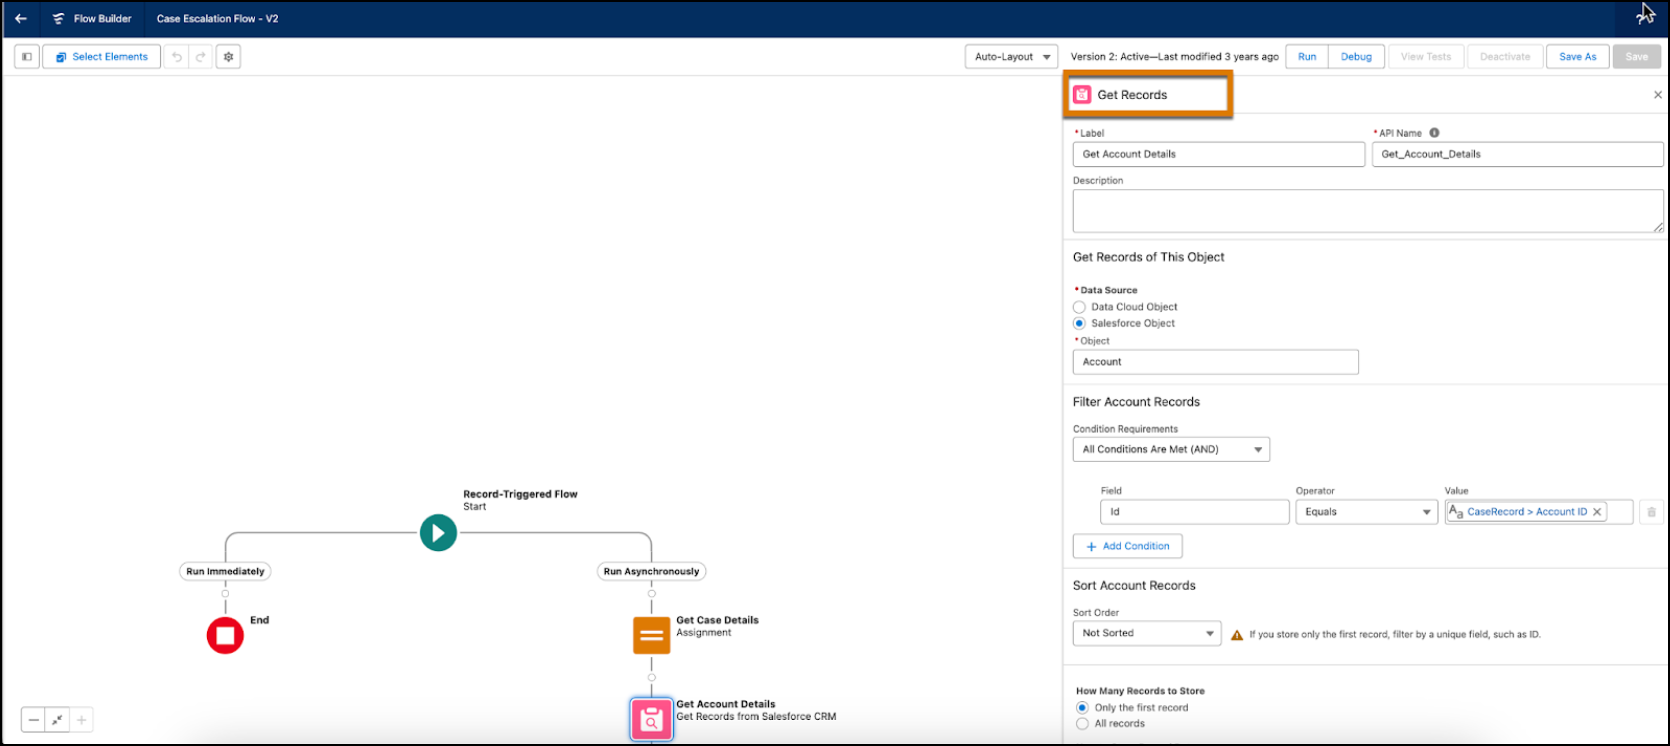The image size is (1670, 746).
Task: Click the Run Immediately path label
Action: (225, 572)
